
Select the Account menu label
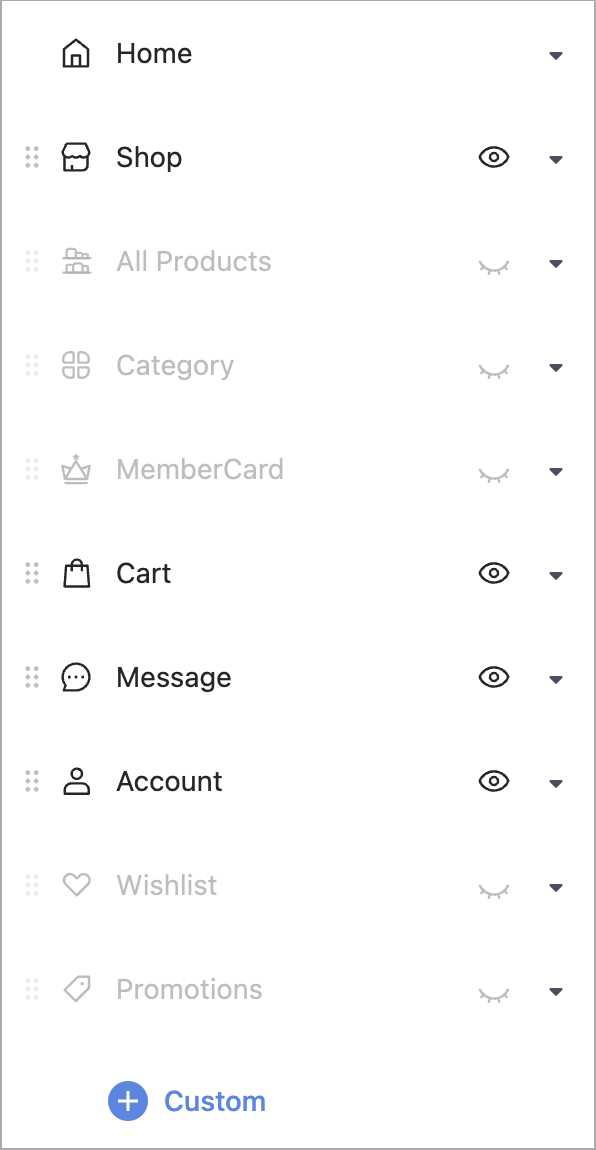(169, 782)
